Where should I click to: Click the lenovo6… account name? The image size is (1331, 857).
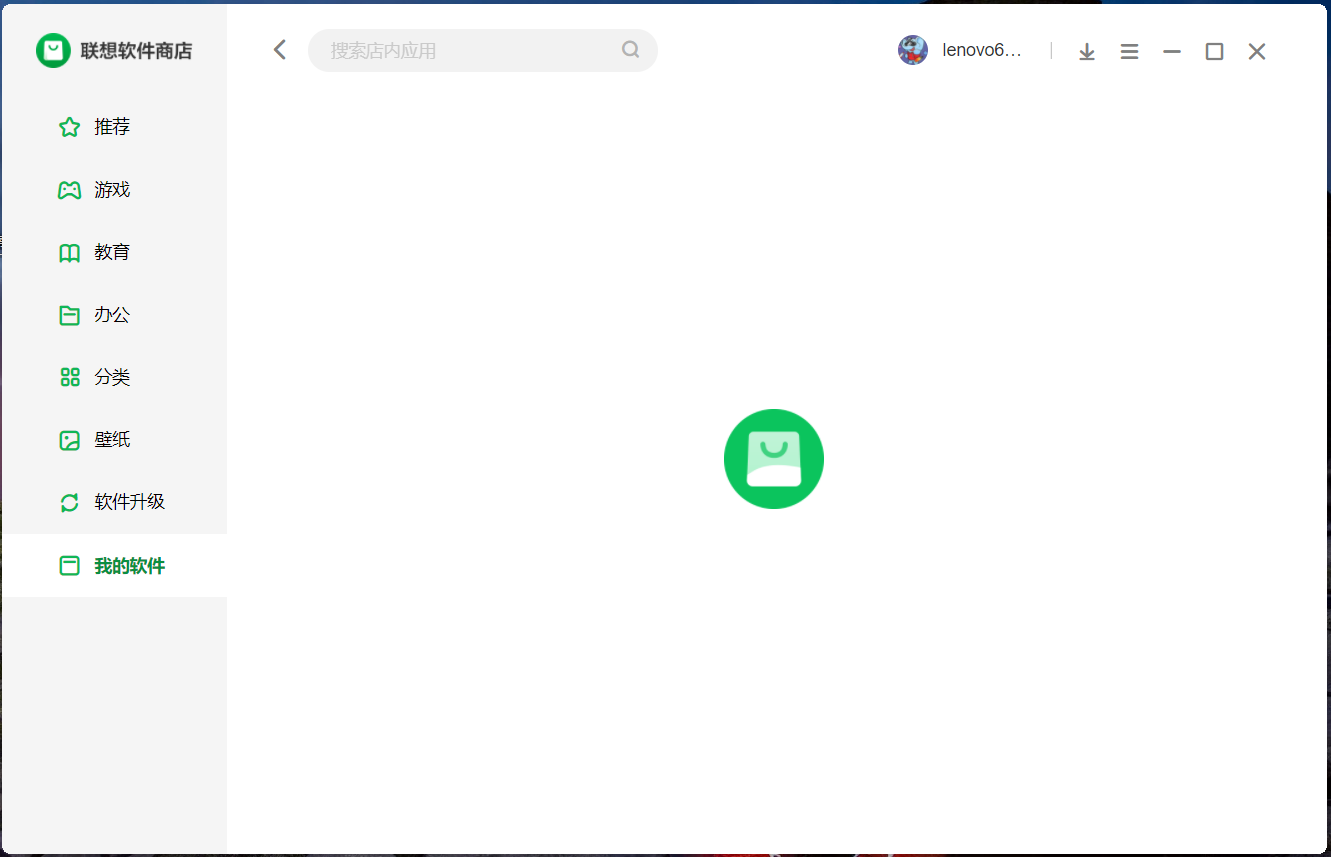click(982, 51)
